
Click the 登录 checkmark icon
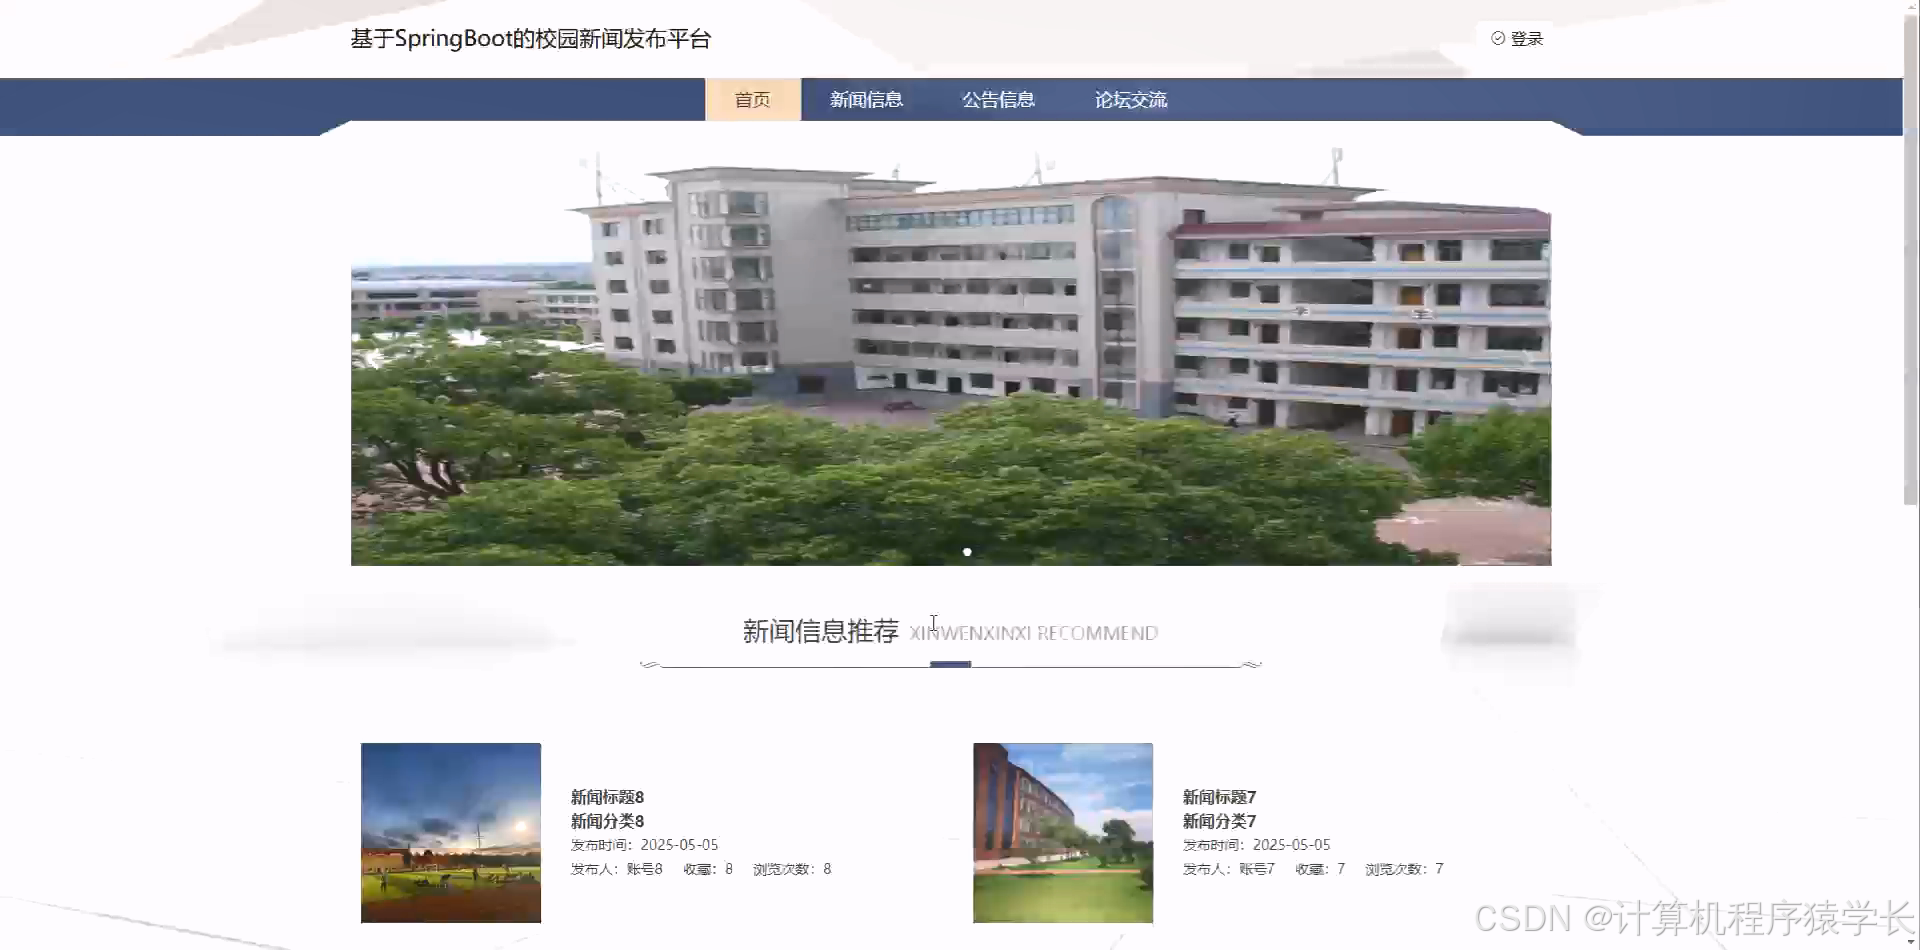coord(1497,38)
